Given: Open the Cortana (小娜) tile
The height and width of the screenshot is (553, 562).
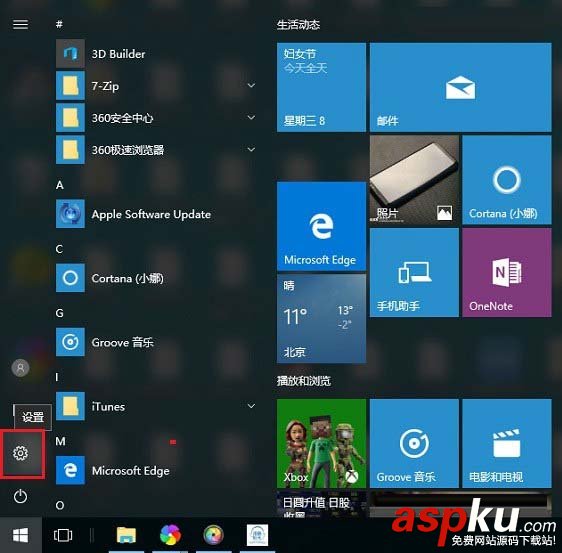Looking at the screenshot, I should pyautogui.click(x=507, y=180).
